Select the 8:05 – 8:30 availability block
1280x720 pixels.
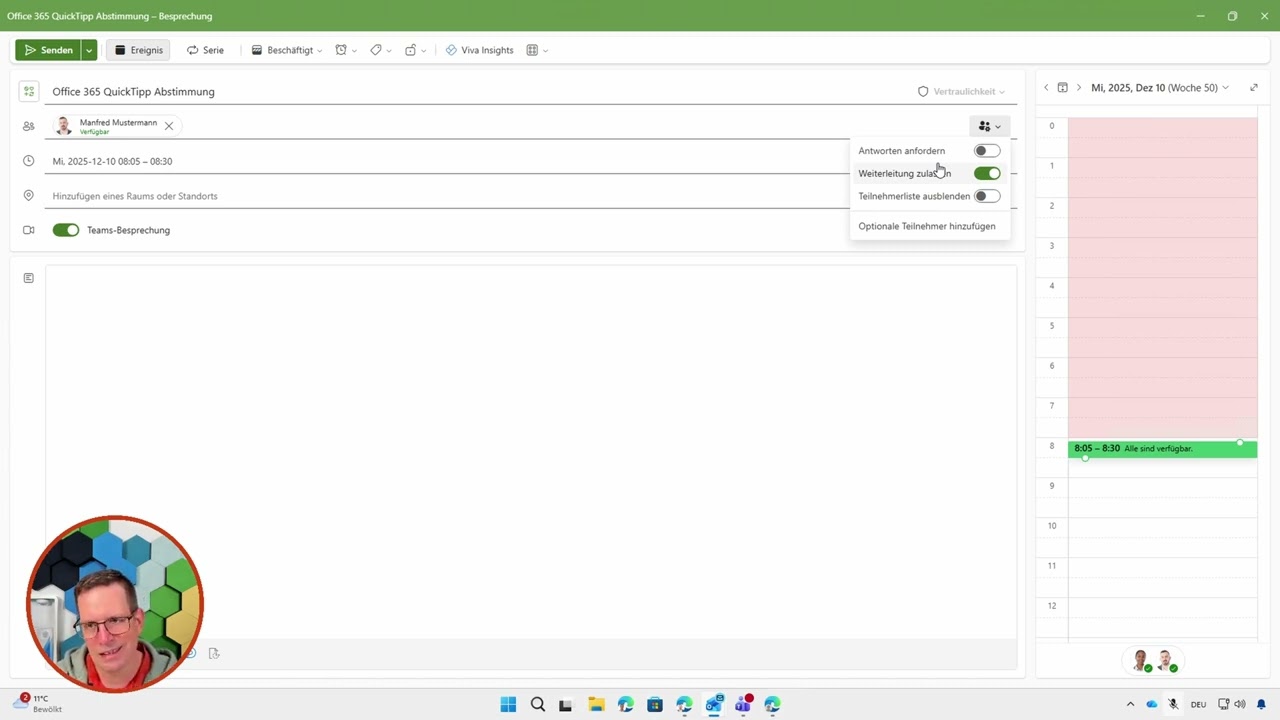tap(1162, 449)
